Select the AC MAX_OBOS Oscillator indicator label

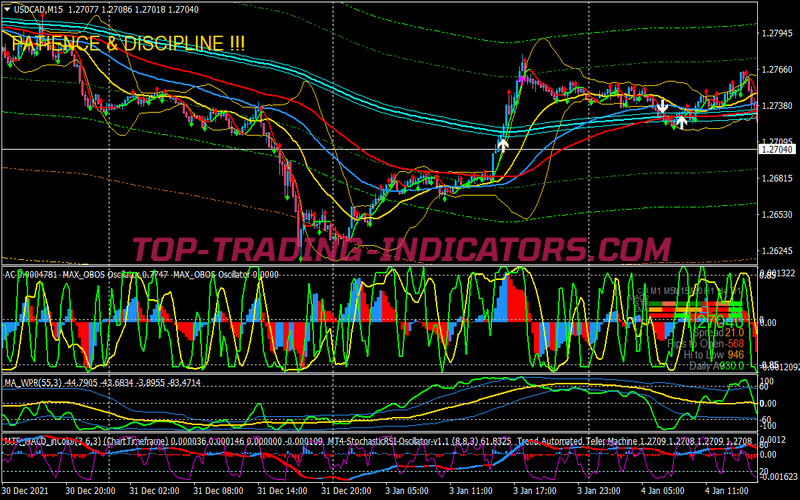point(141,275)
